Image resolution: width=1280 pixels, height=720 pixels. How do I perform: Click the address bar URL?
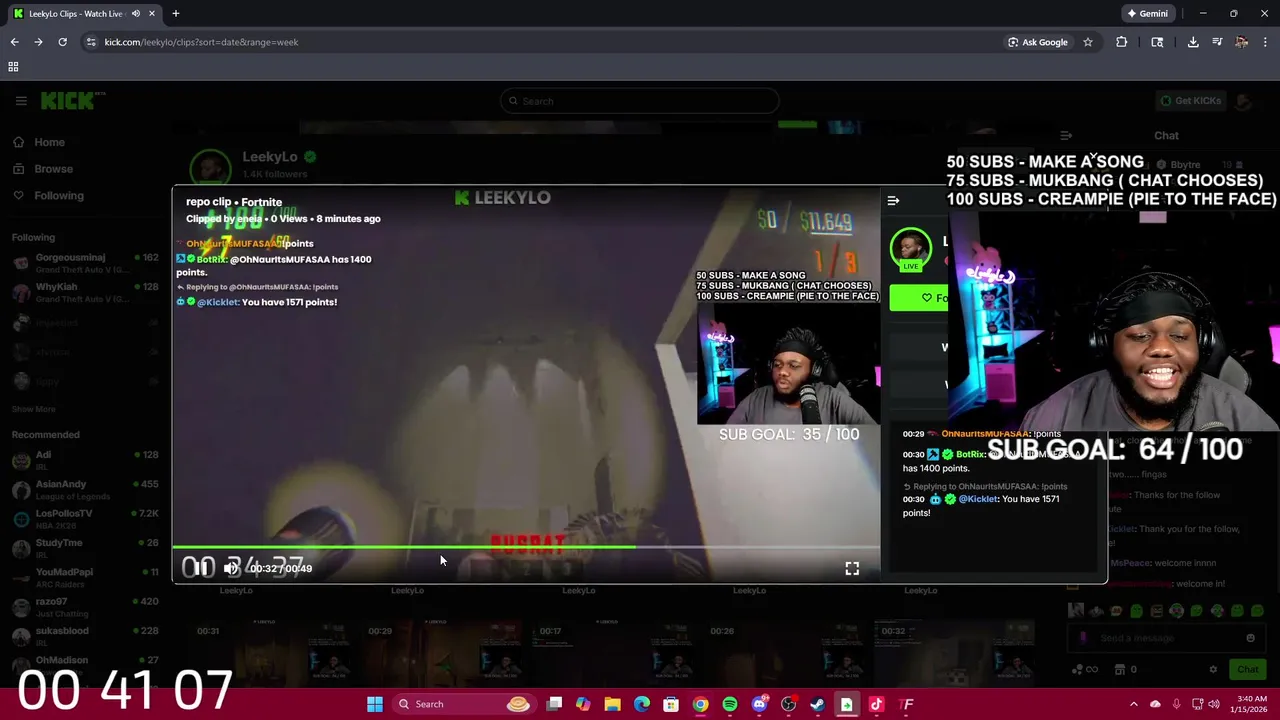(201, 42)
